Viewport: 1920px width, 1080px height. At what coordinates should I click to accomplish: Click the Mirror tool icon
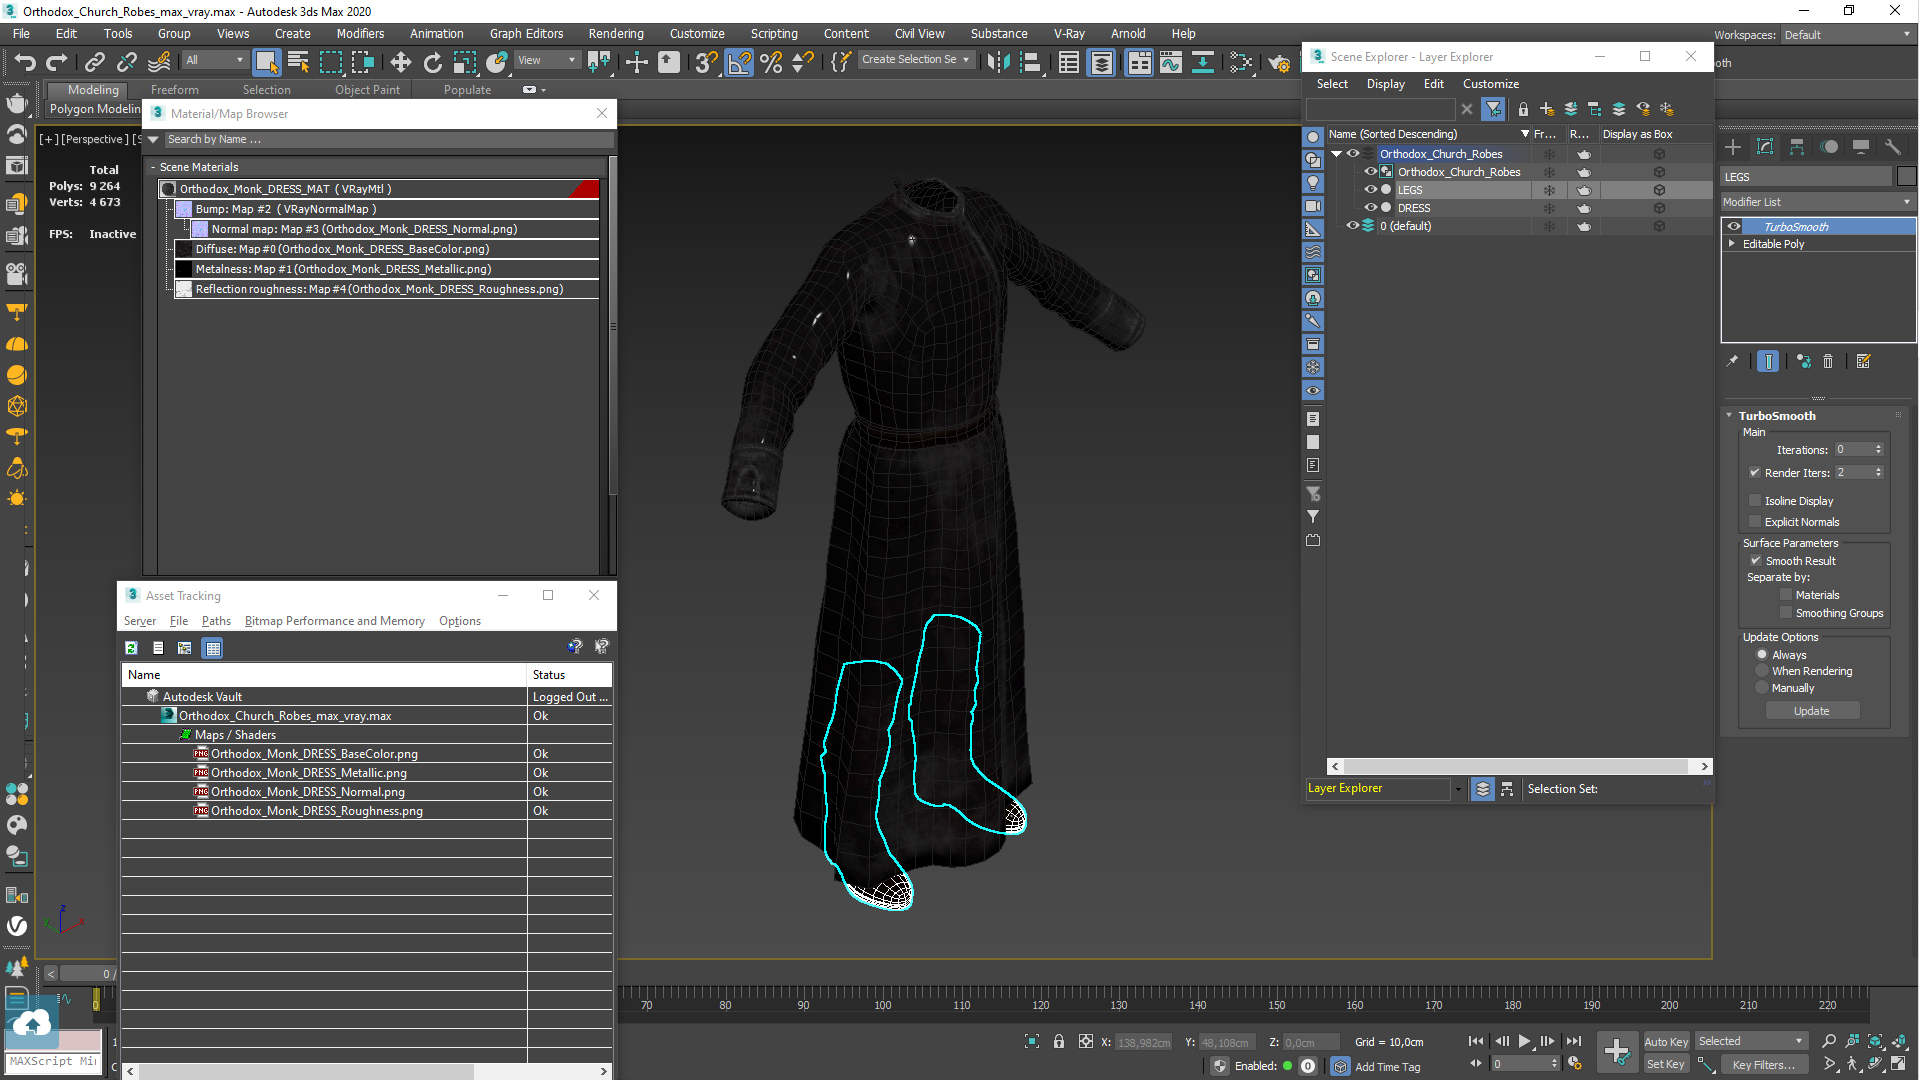coord(998,63)
